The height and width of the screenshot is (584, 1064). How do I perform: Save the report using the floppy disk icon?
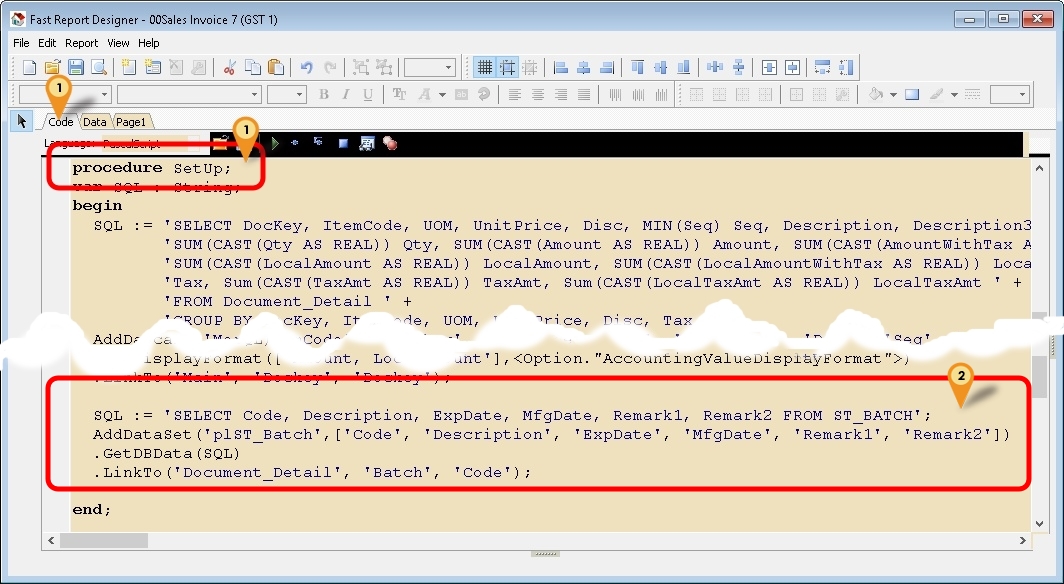pos(75,68)
